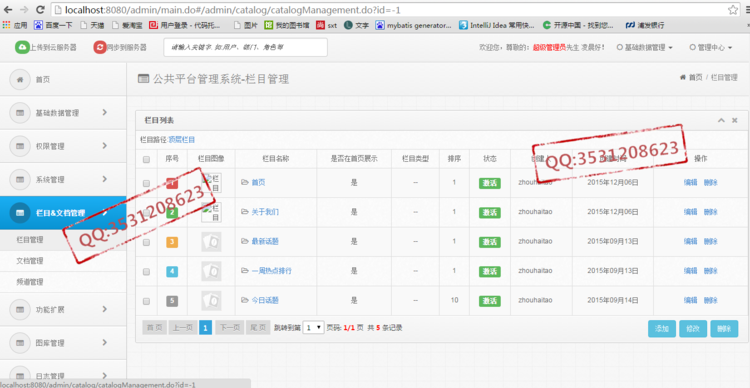Viewport: 750px width, 388px height.
Task: Close the 栏目列表 panel with X icon
Action: [x=735, y=121]
